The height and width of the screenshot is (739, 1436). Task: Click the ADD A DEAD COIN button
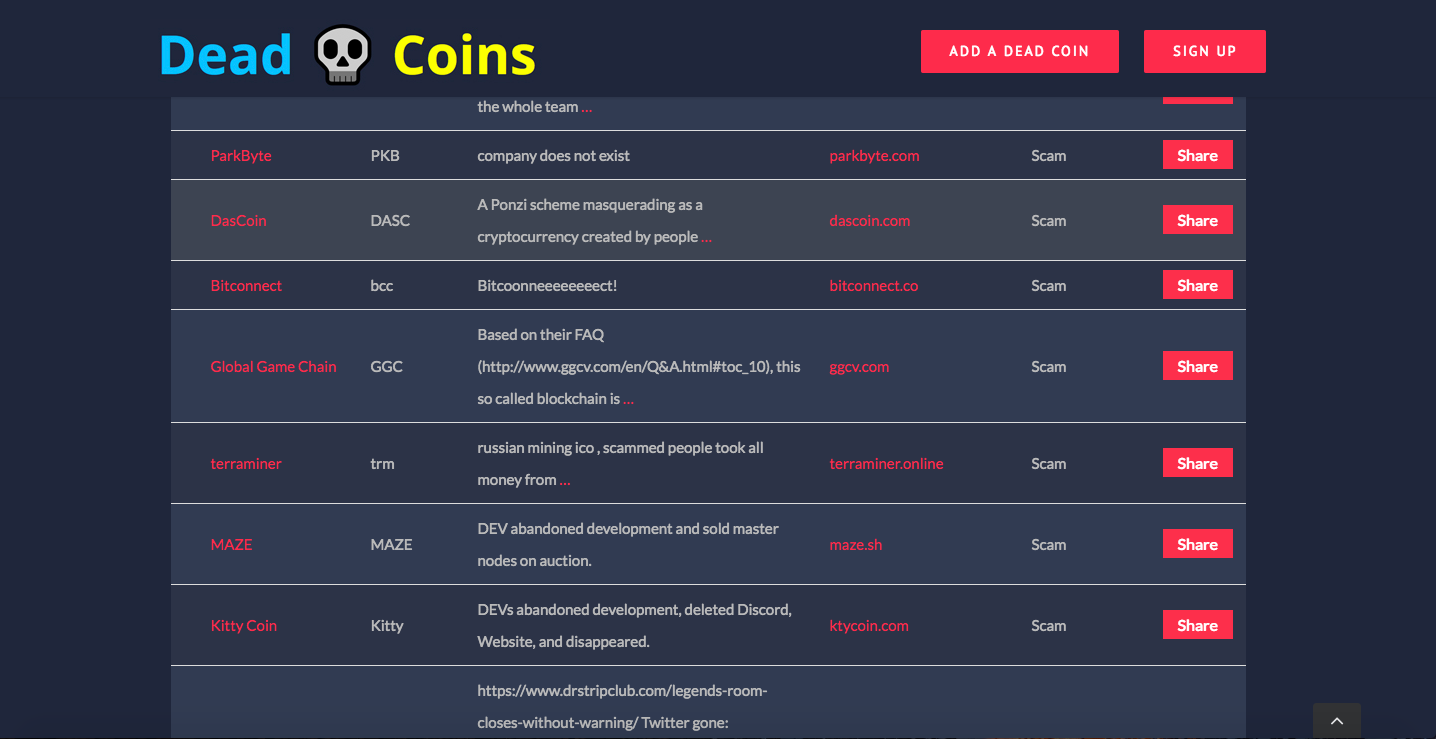click(1019, 51)
